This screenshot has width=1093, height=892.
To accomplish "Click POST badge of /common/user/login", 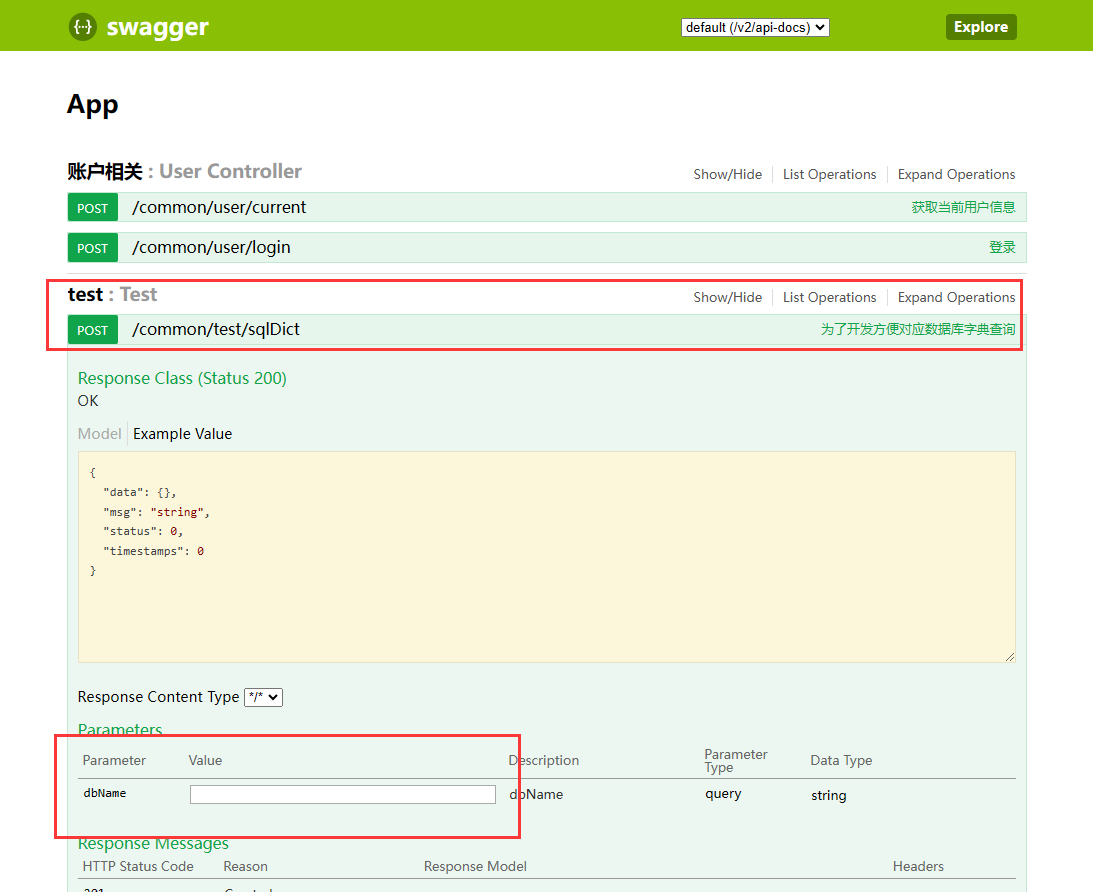I will [93, 248].
